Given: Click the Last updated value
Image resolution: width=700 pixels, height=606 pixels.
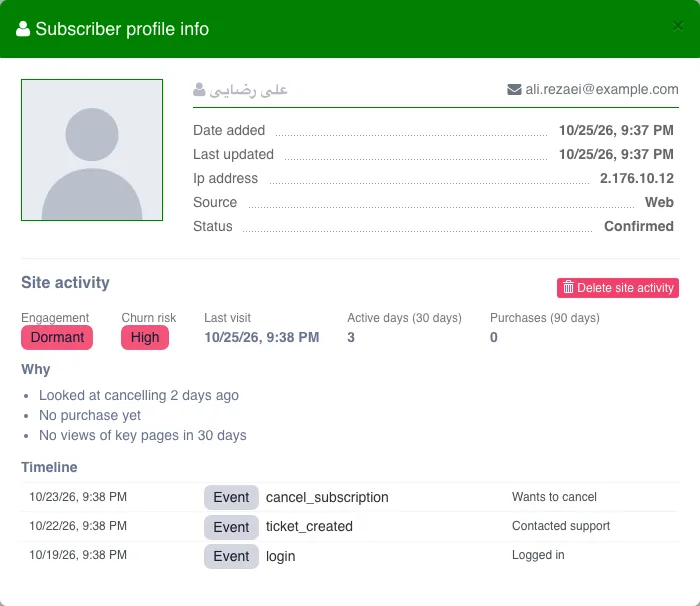Looking at the screenshot, I should coord(616,154).
